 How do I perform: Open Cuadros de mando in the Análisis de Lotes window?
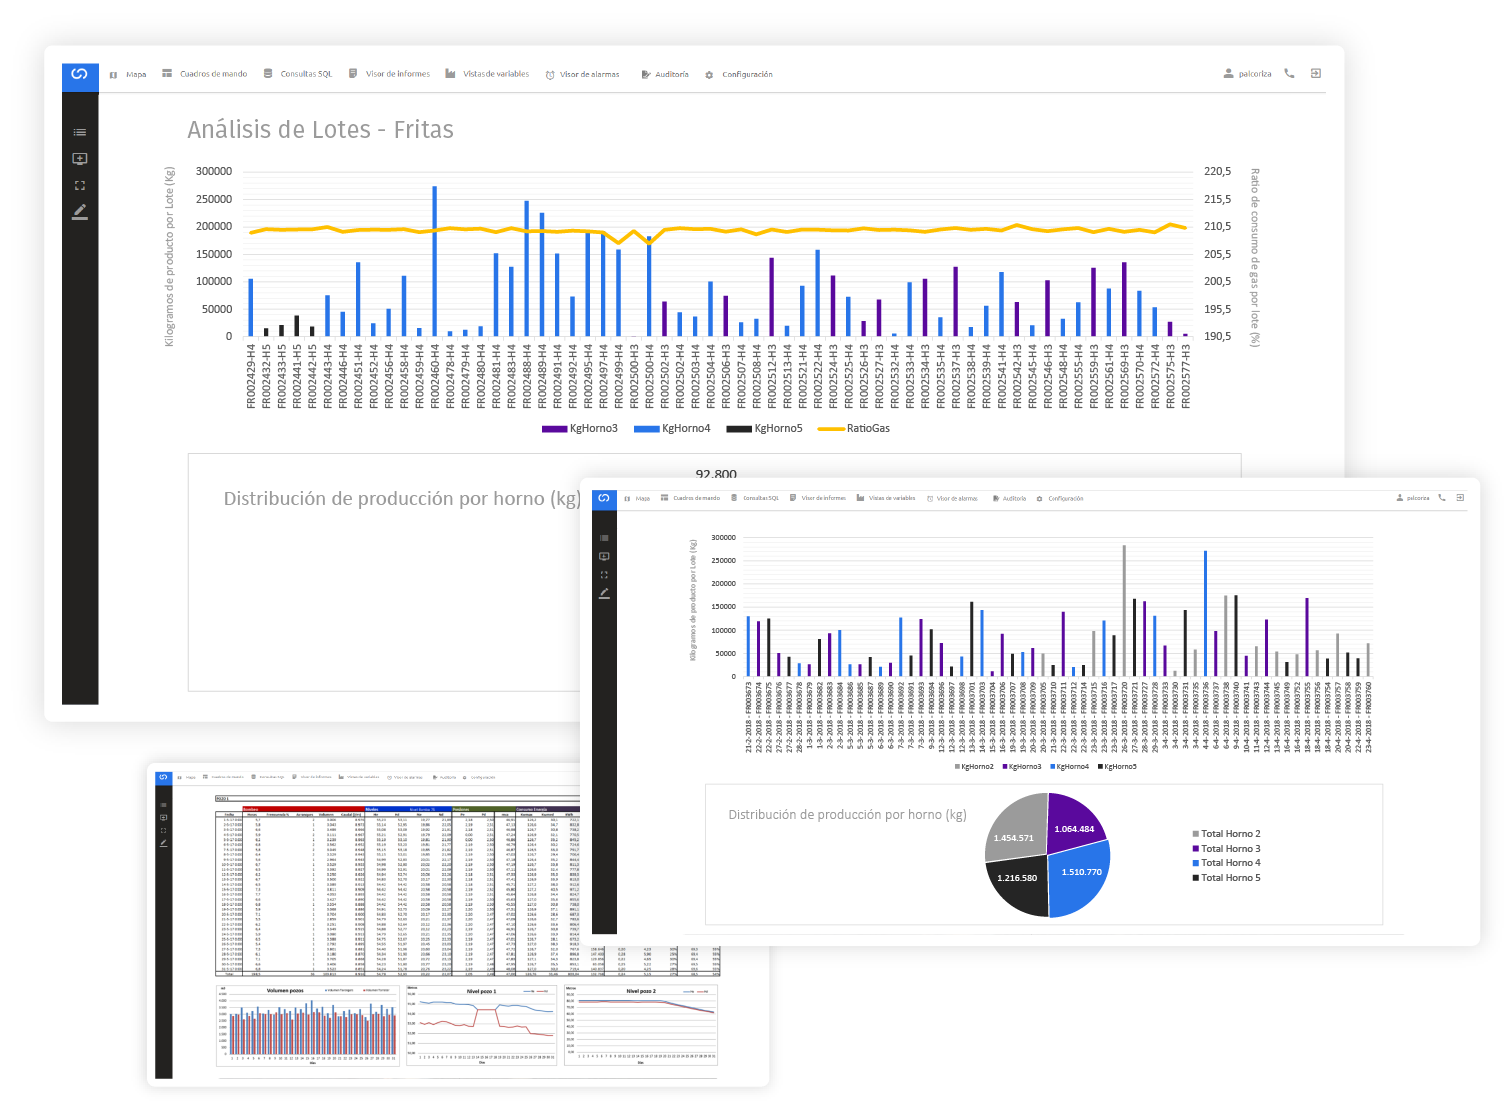205,74
